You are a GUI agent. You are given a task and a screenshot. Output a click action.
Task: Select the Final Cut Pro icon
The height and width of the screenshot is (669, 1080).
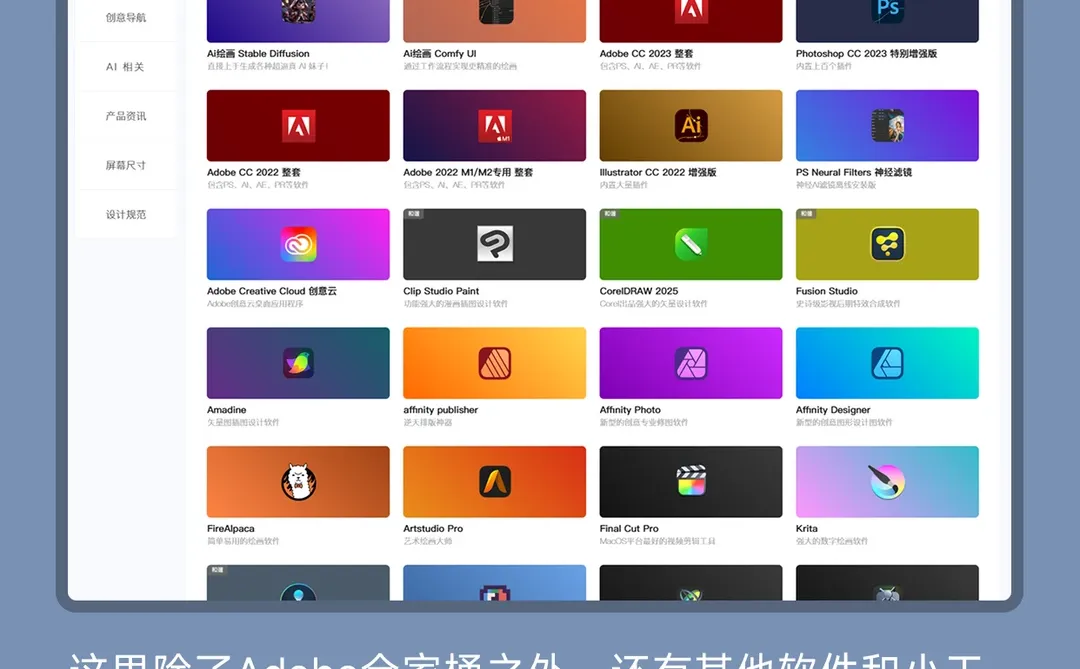pyautogui.click(x=690, y=481)
